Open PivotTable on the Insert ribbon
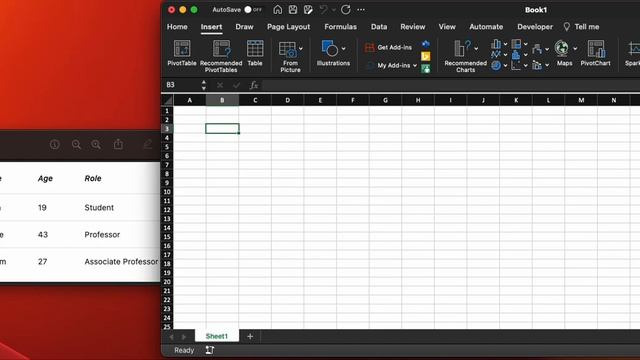Screen dimensions: 640x360 click(x=182, y=53)
